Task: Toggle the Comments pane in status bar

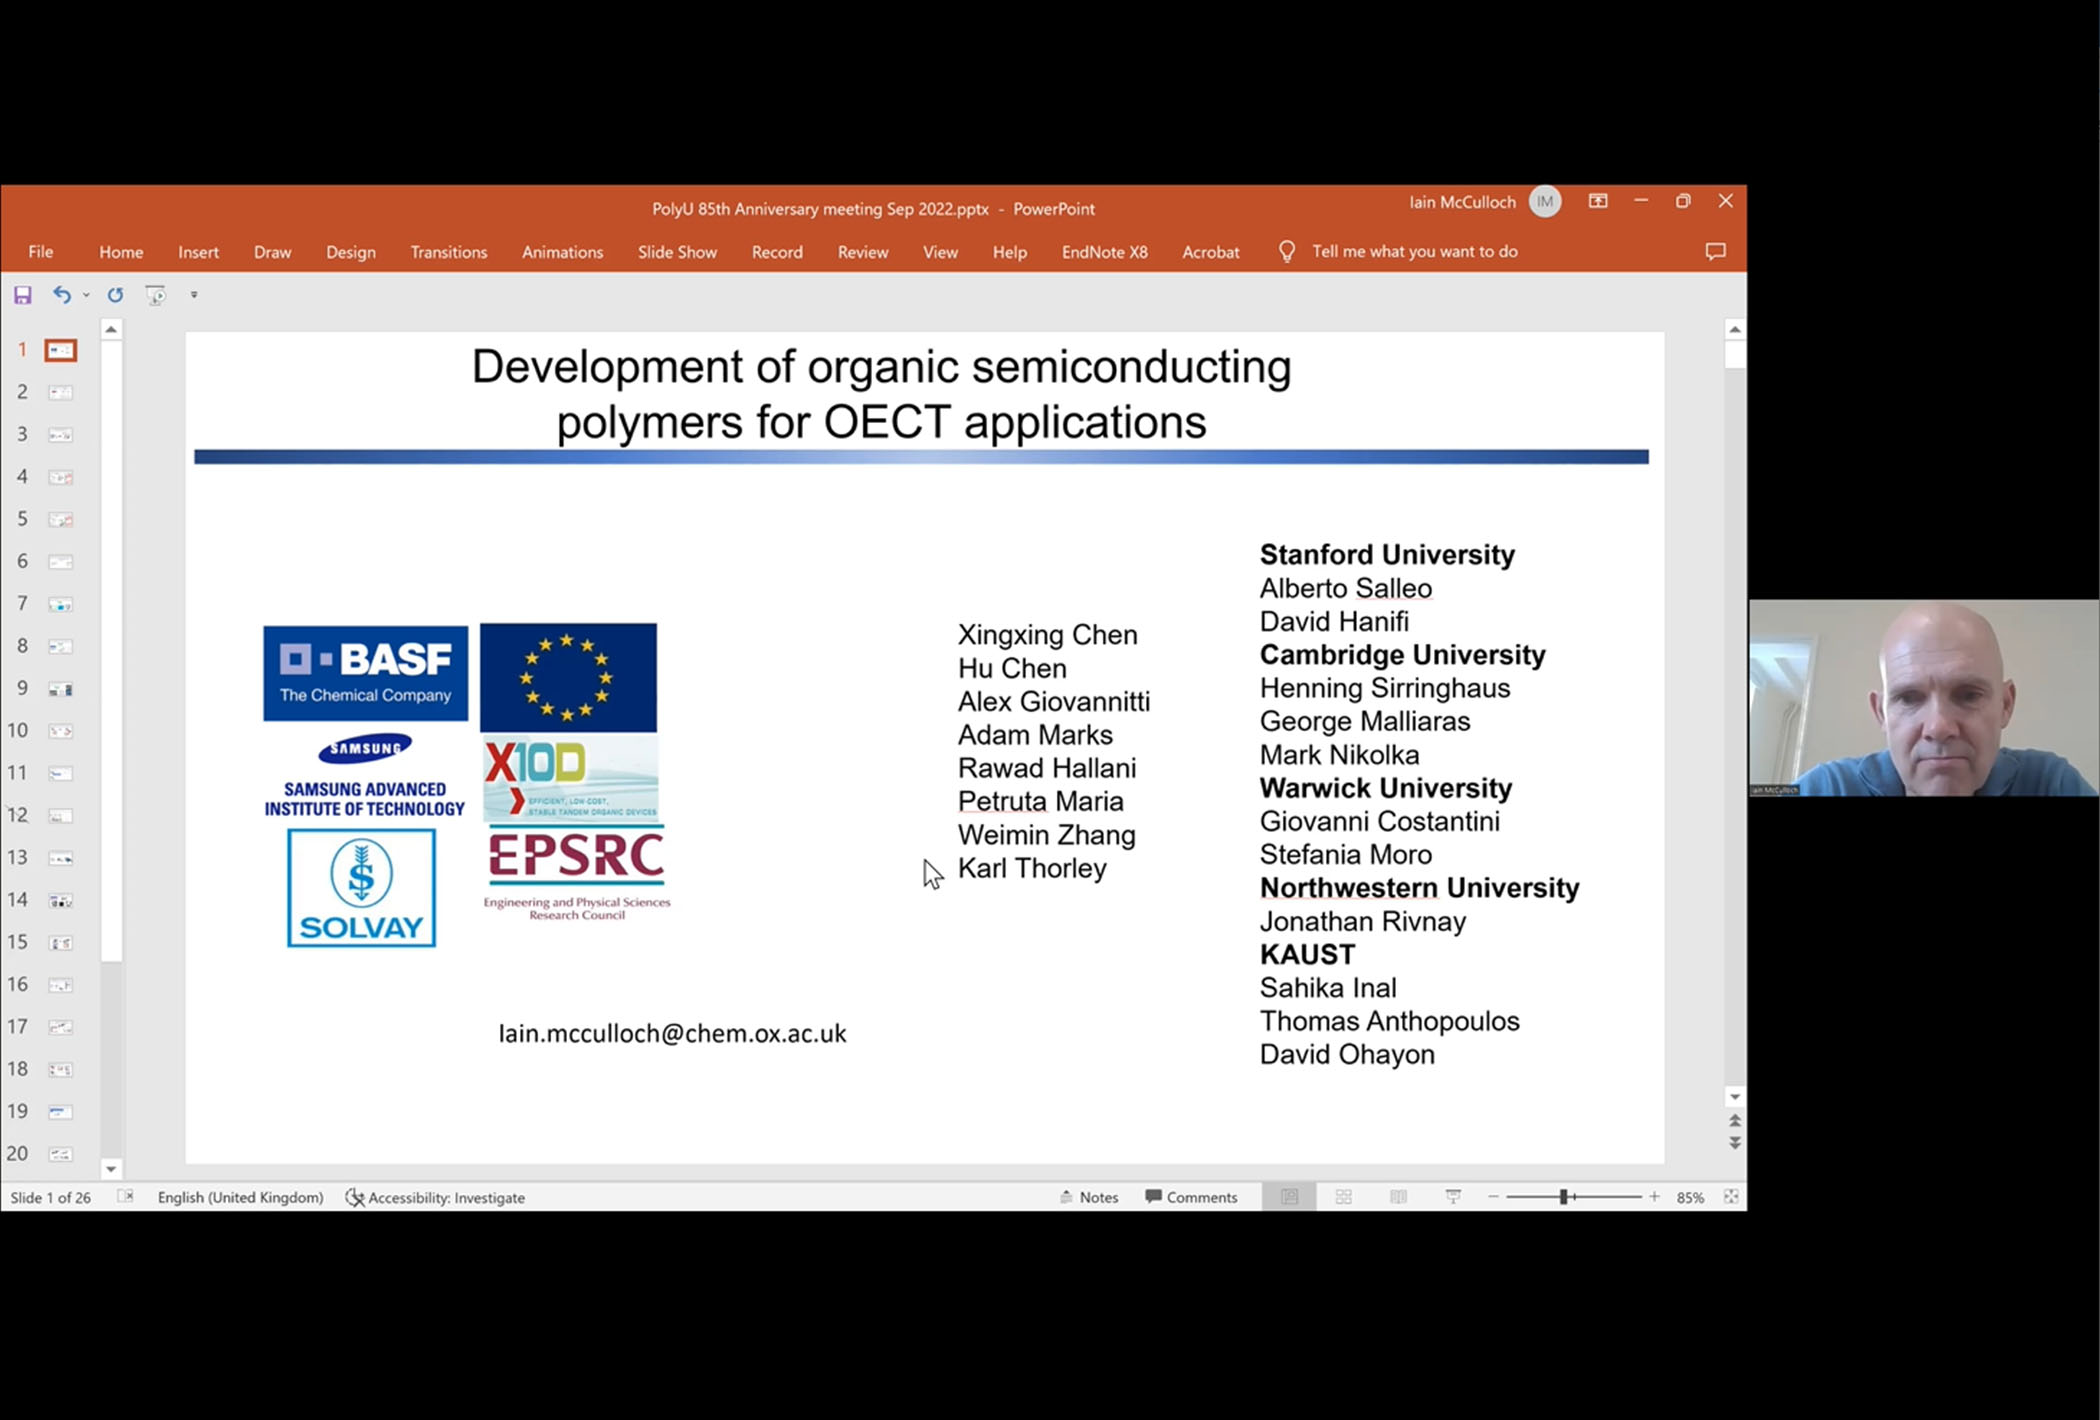Action: [x=1191, y=1197]
